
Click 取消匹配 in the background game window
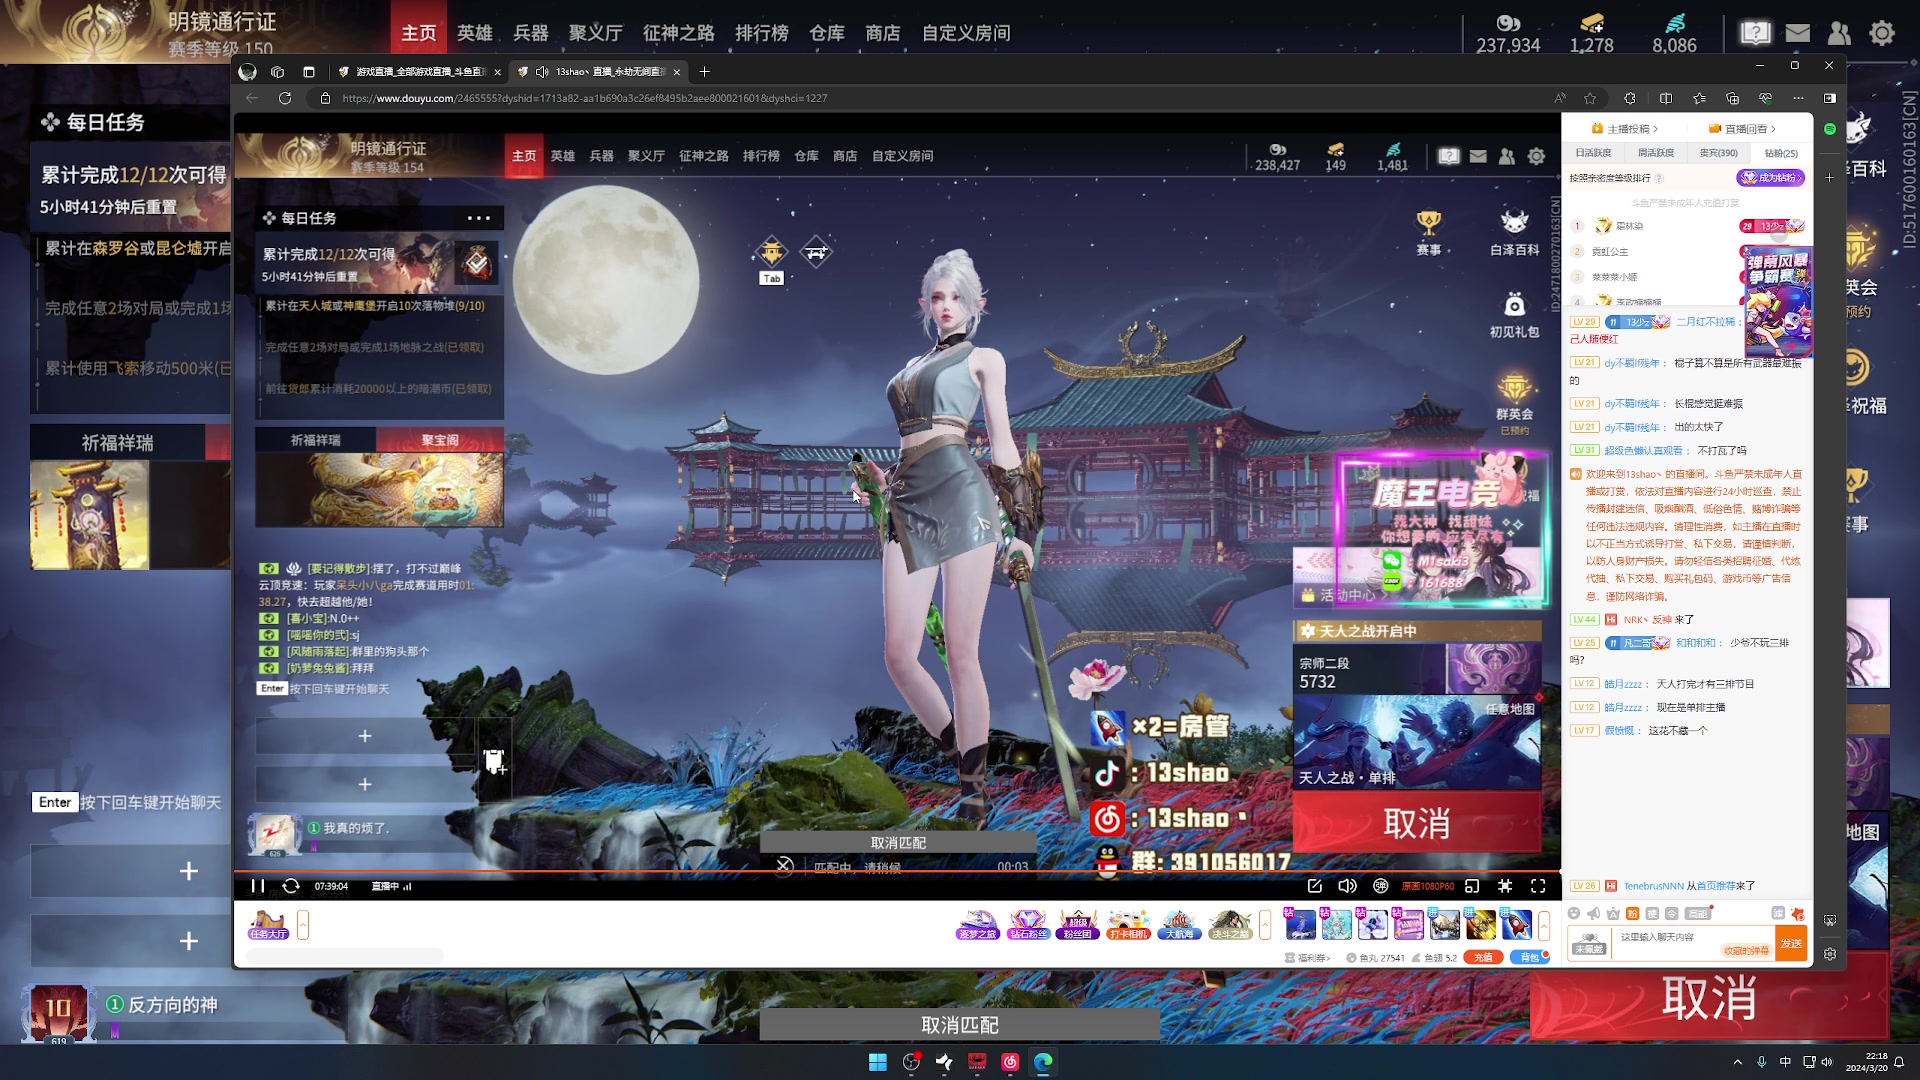(x=960, y=1025)
